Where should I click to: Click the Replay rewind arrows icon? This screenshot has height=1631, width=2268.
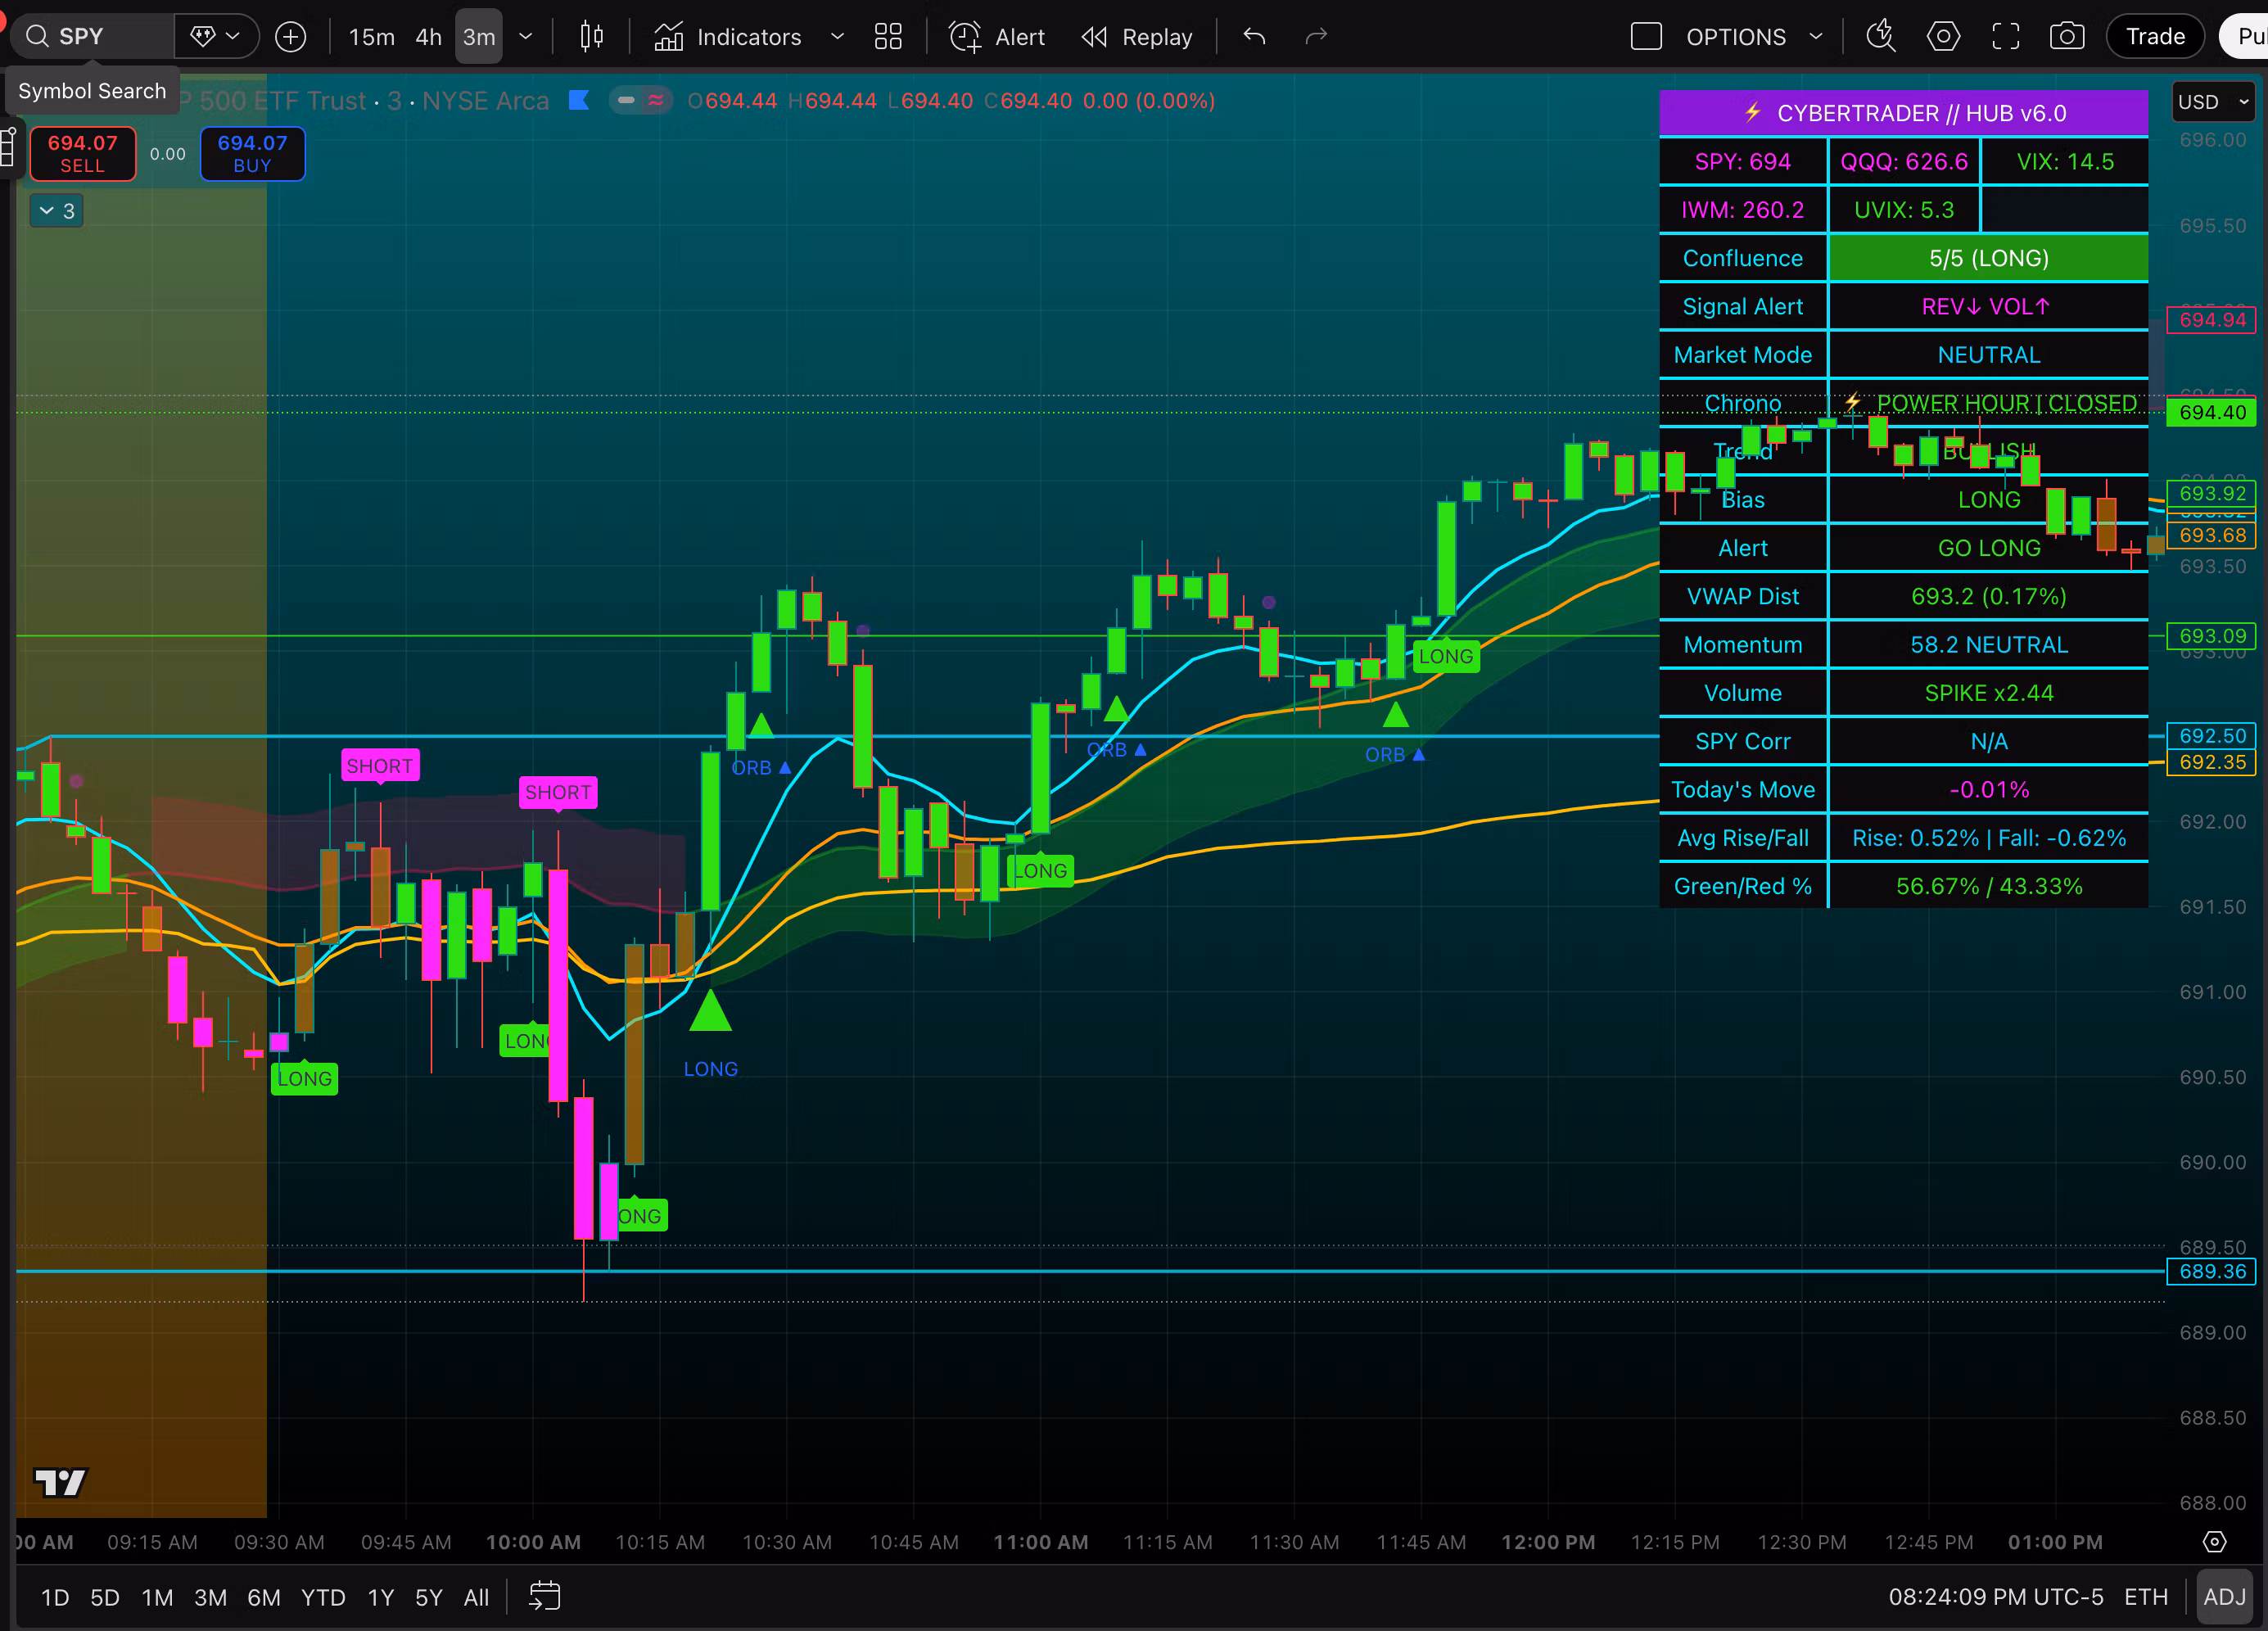click(1094, 37)
